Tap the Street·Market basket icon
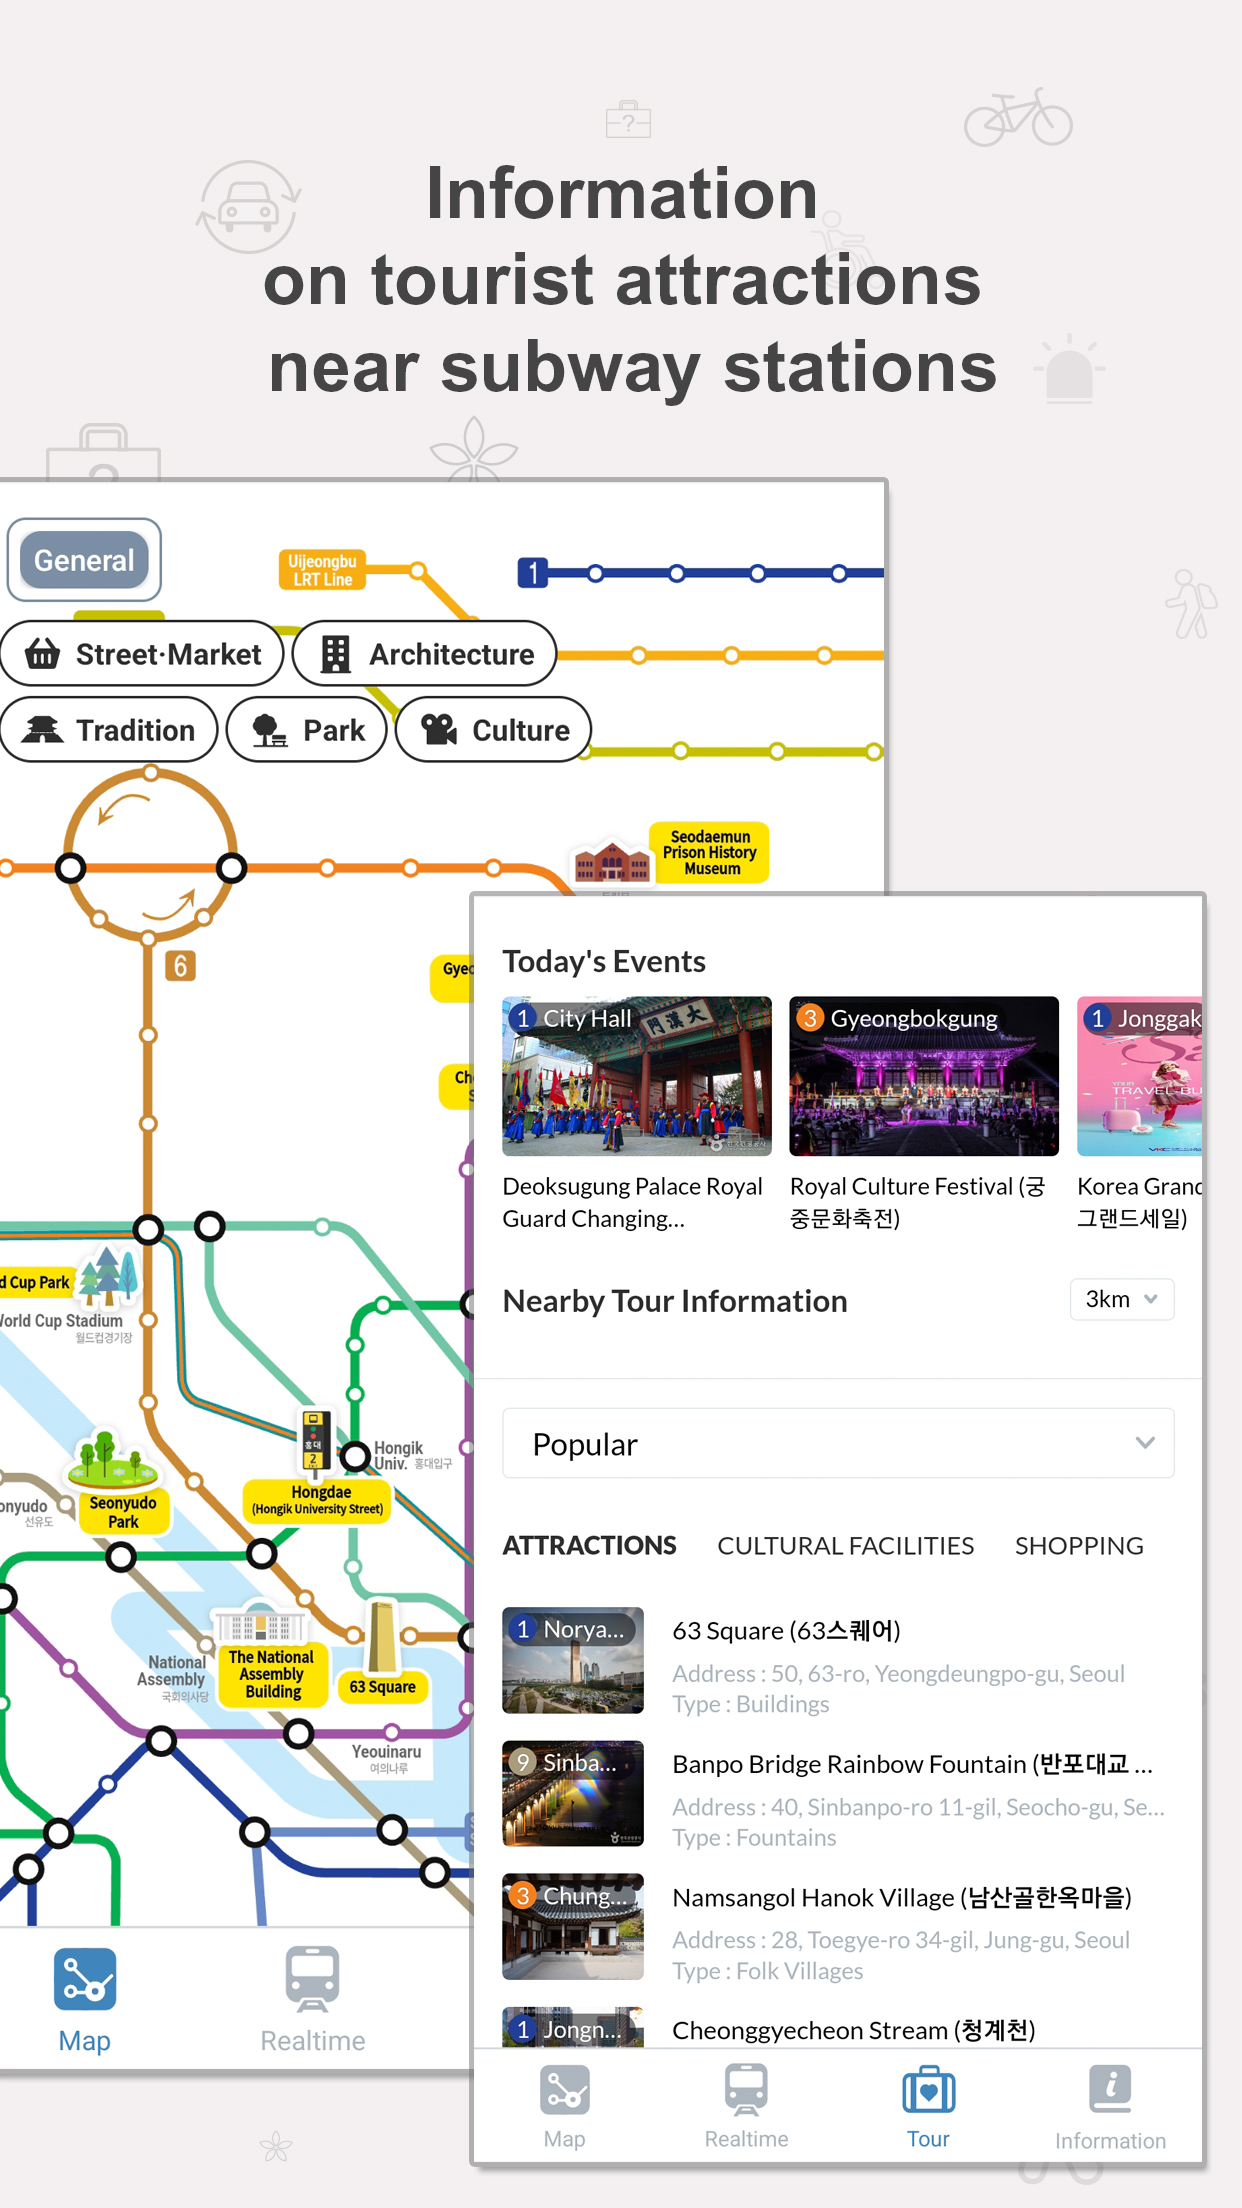1242x2208 pixels. [x=42, y=654]
